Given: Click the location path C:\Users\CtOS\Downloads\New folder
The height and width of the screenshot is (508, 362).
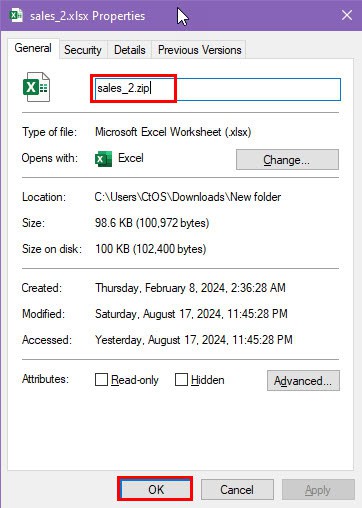Looking at the screenshot, I should tap(188, 197).
